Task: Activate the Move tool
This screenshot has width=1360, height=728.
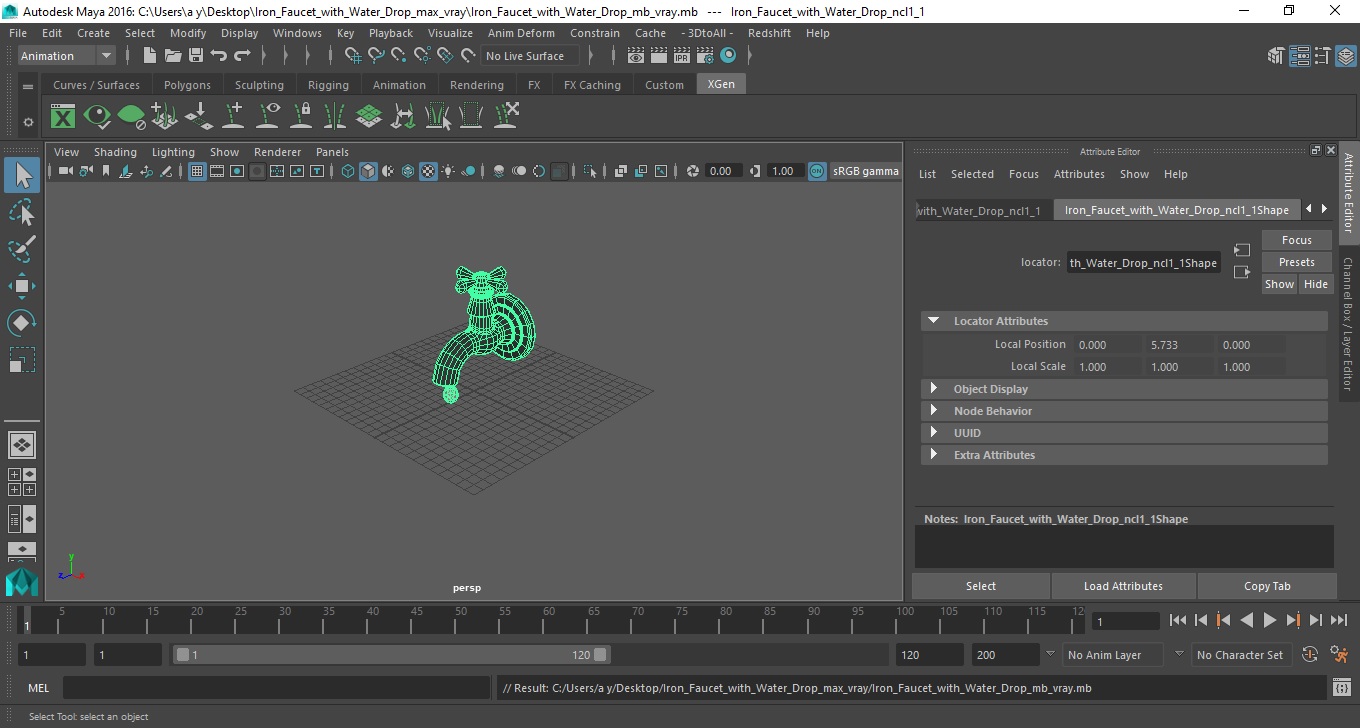Action: pyautogui.click(x=22, y=286)
